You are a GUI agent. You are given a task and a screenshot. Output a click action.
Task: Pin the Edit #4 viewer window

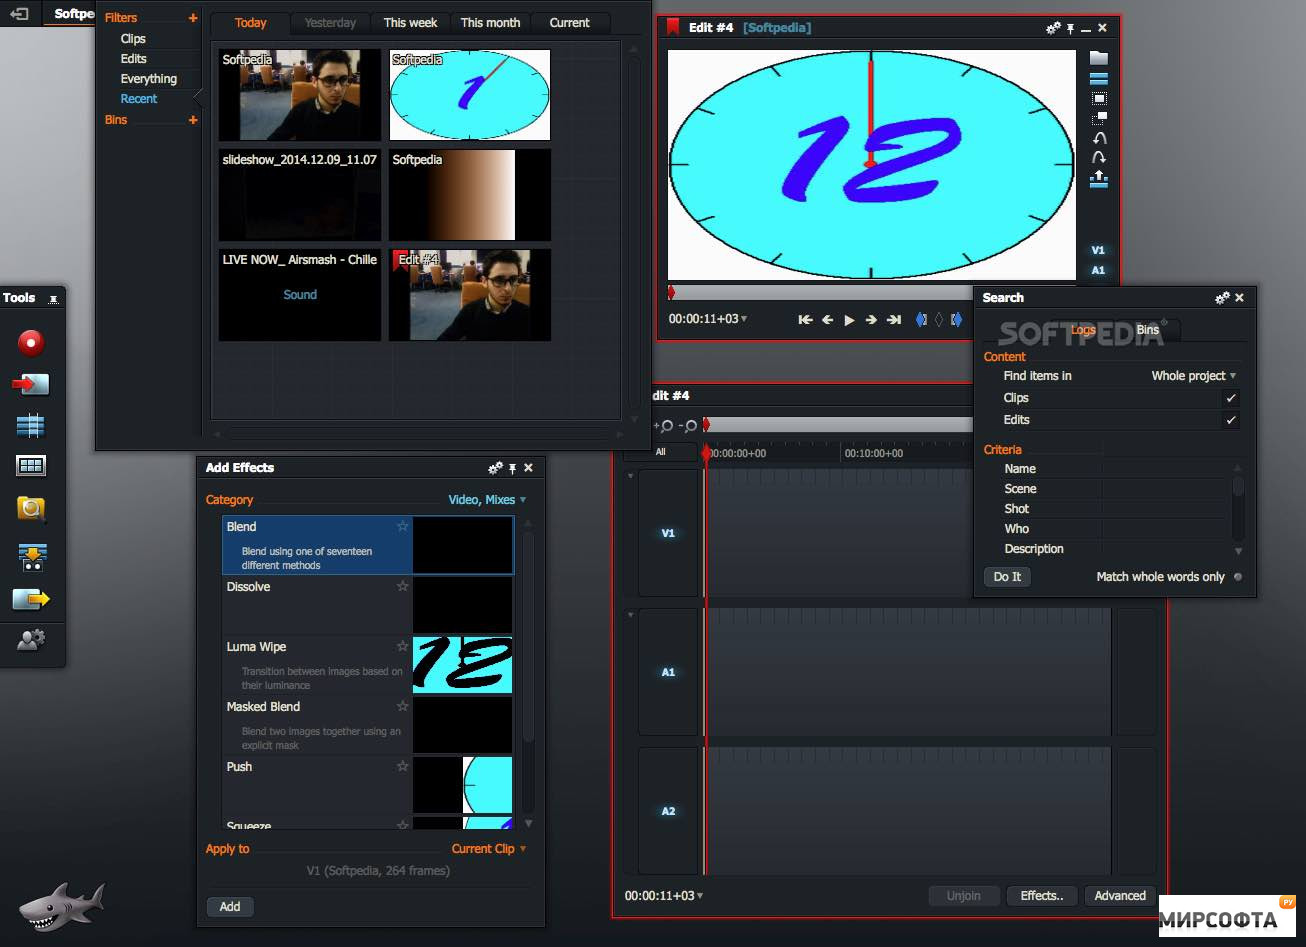tap(1071, 28)
